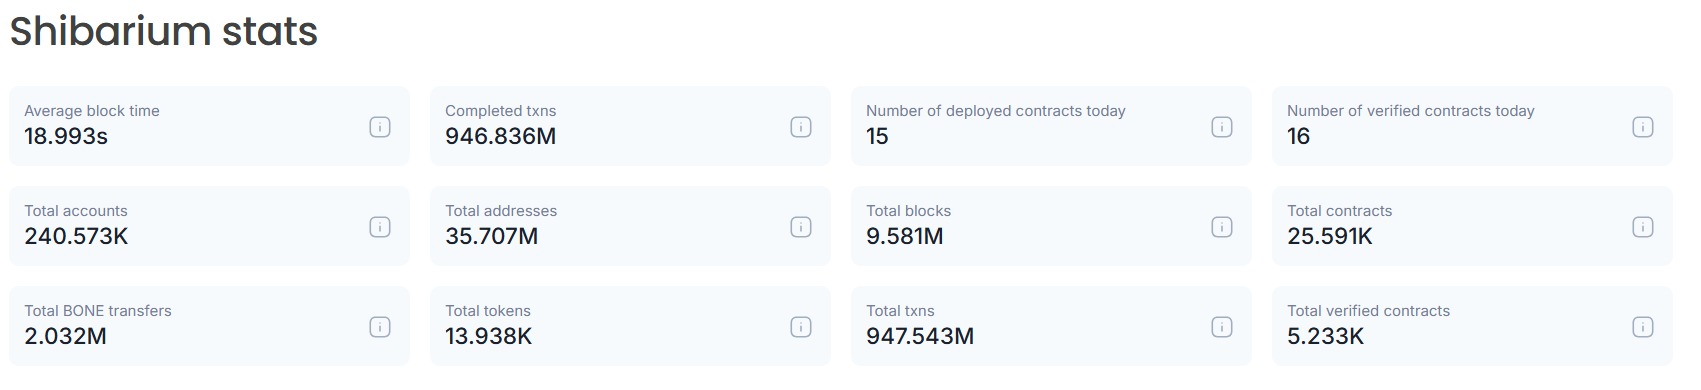Viewport: 1701px width, 390px height.
Task: Show info for deployed contracts today
Action: click(1222, 127)
